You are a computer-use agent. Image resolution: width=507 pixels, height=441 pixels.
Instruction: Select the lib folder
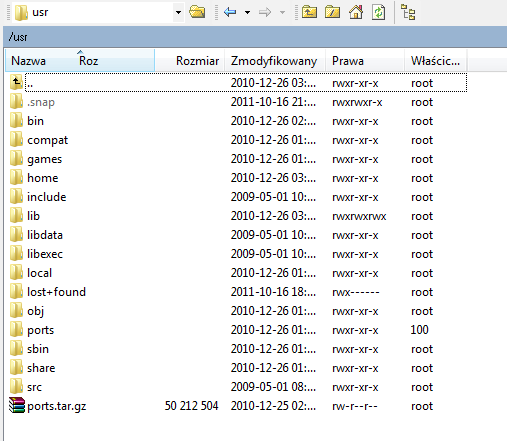point(33,216)
